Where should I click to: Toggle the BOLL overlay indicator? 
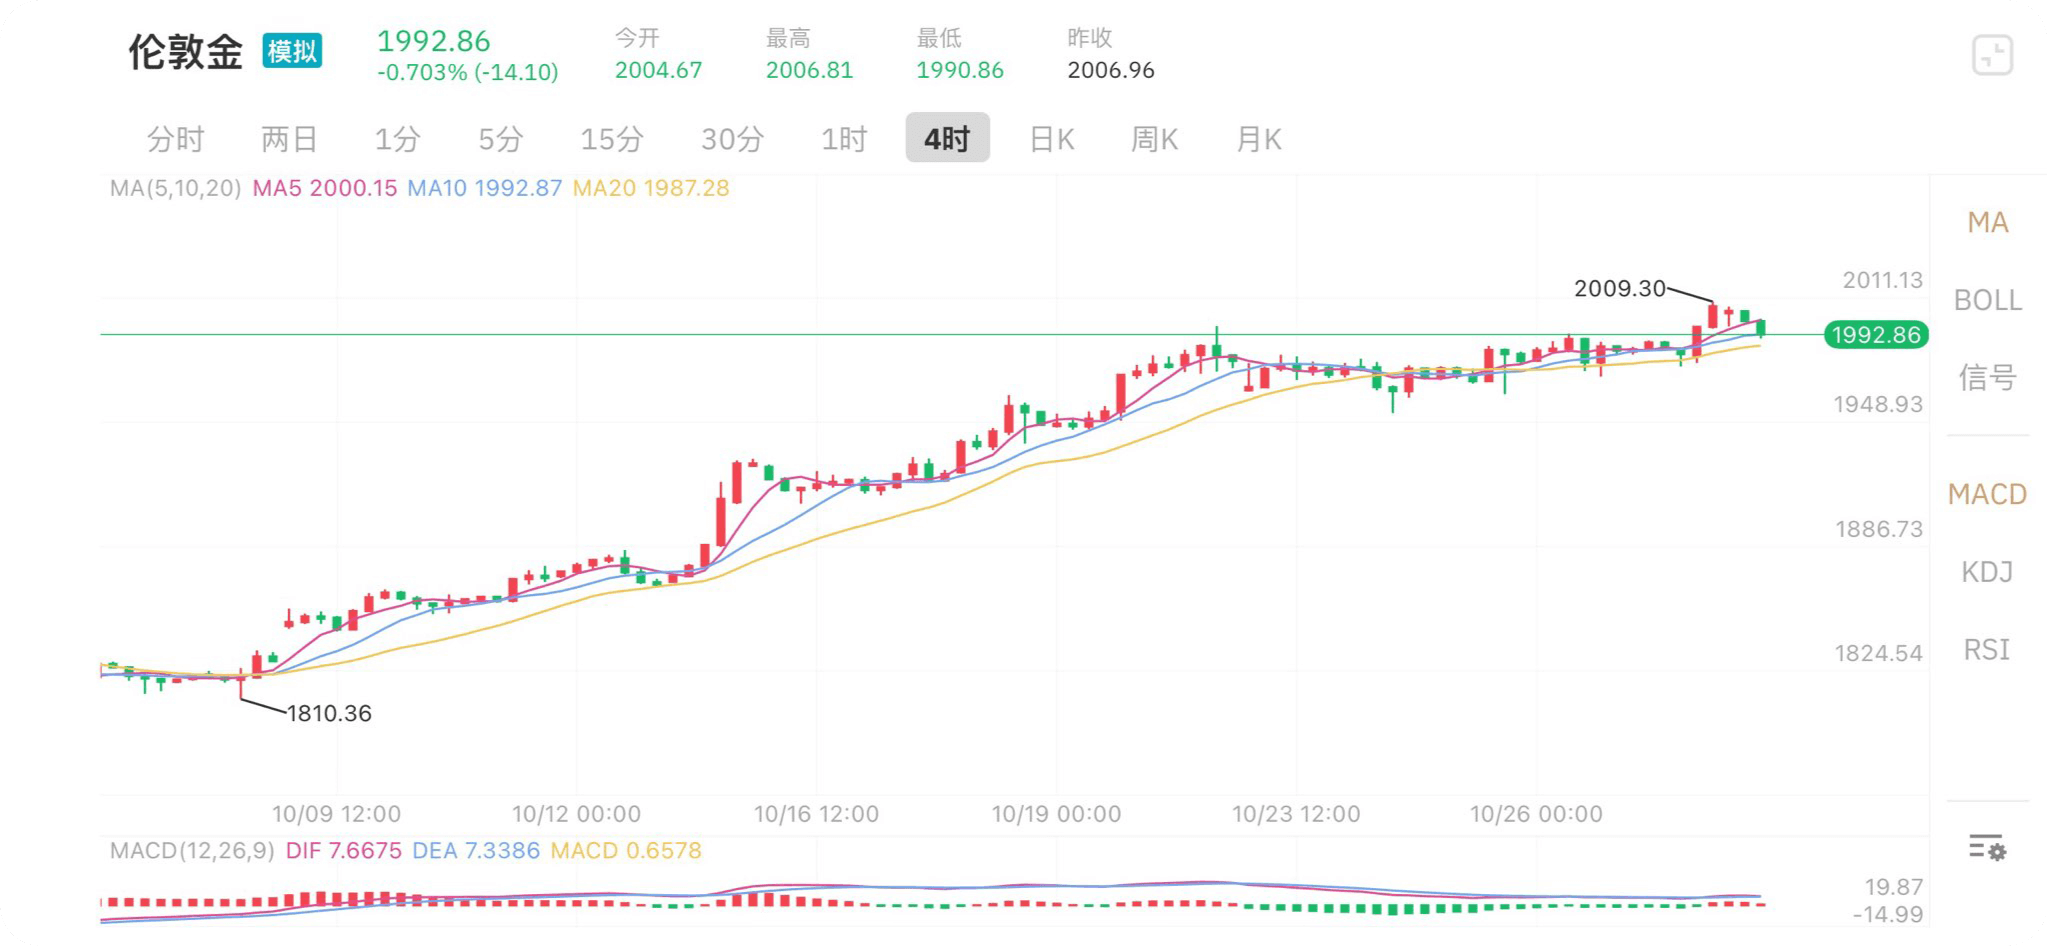1987,300
